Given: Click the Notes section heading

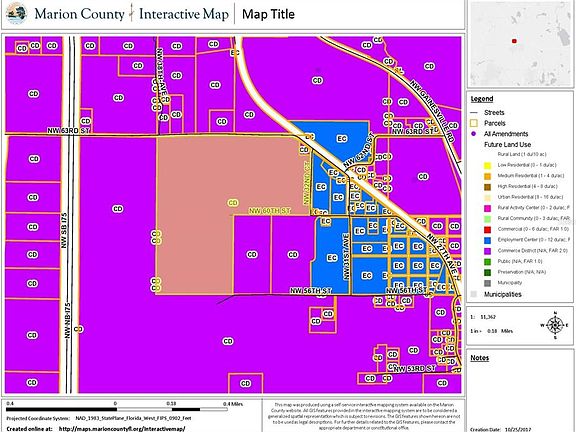Looking at the screenshot, I should [480, 358].
